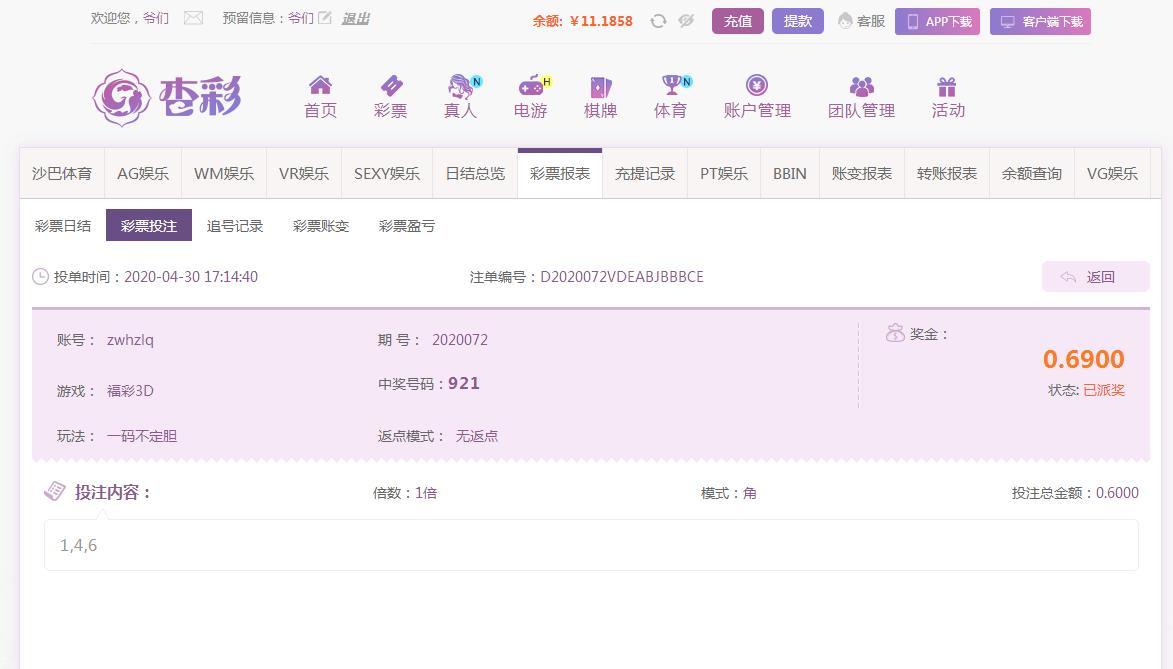Click multiplier text 倍数：1倍
Screen dimensions: 1173x669
point(405,493)
